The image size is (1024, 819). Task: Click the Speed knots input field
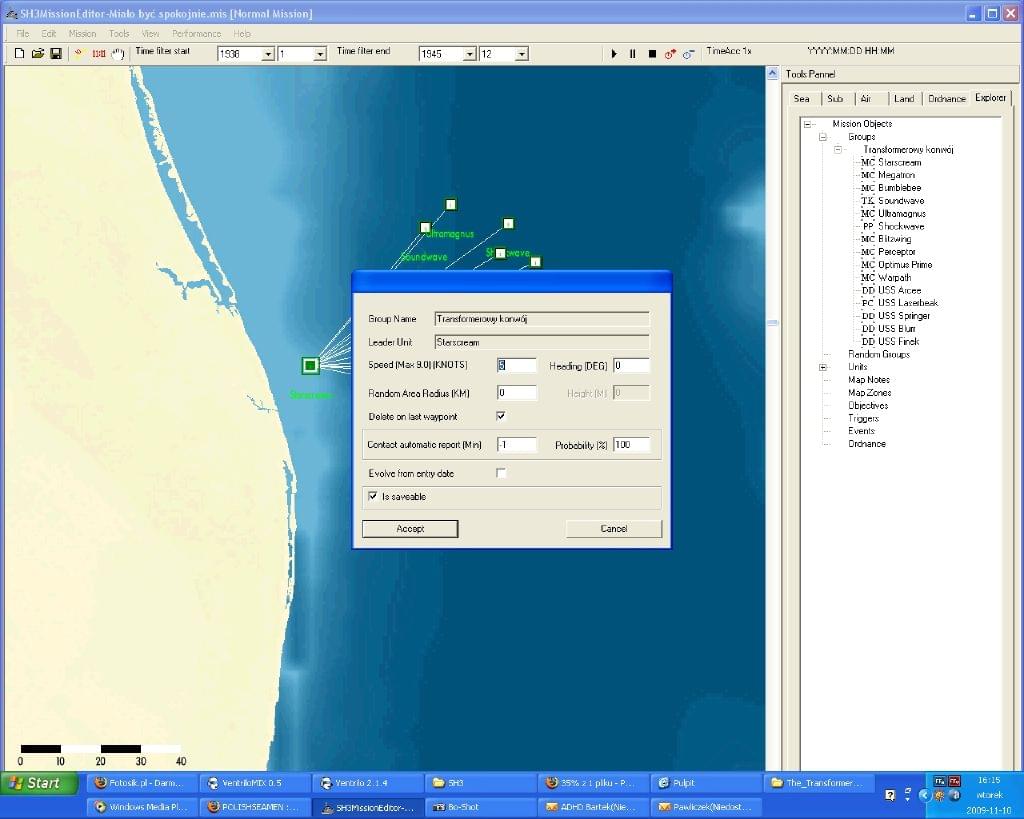[x=516, y=366]
